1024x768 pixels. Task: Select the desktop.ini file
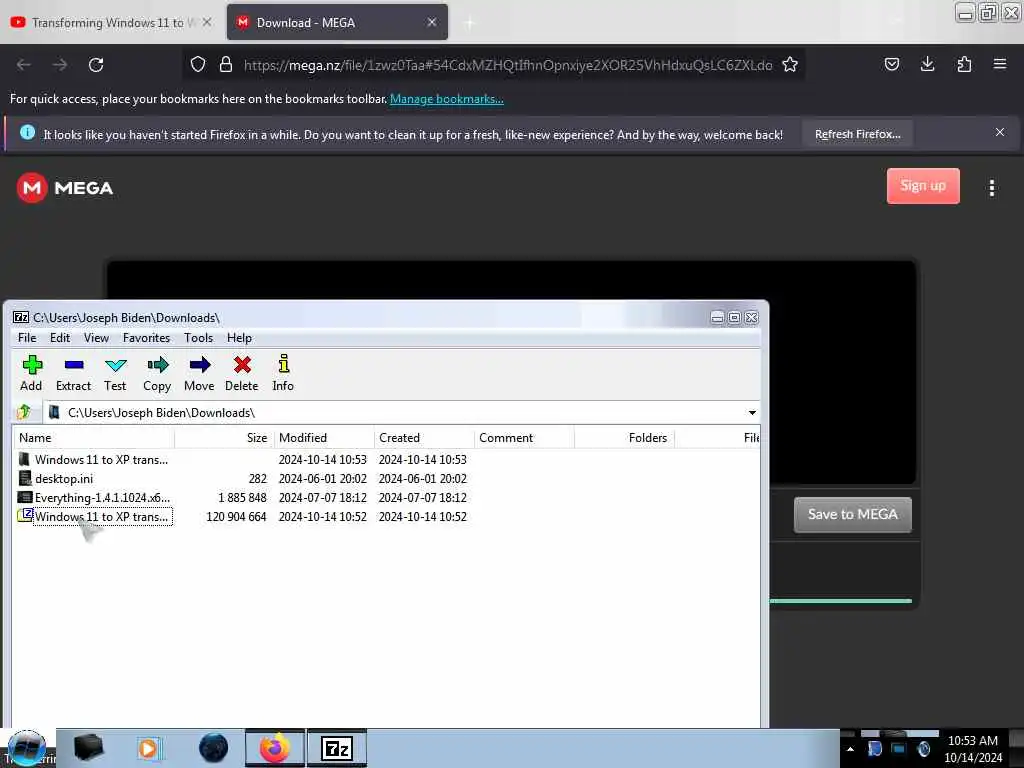pos(385,479)
